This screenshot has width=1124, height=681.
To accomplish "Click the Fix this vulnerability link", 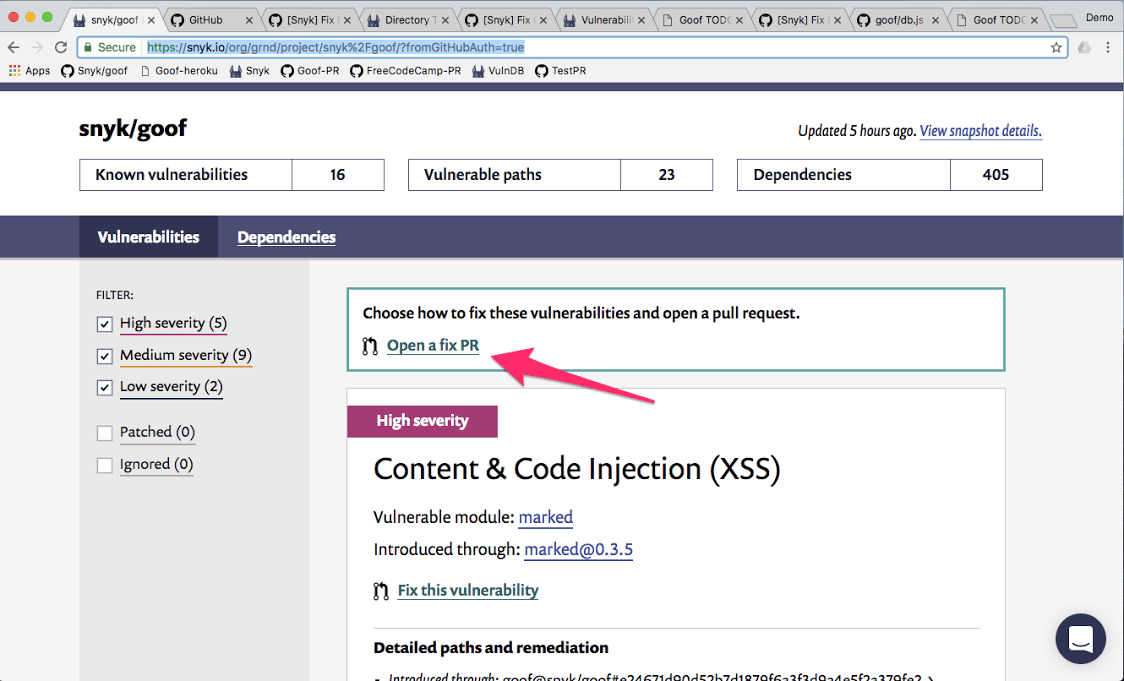I will [467, 590].
